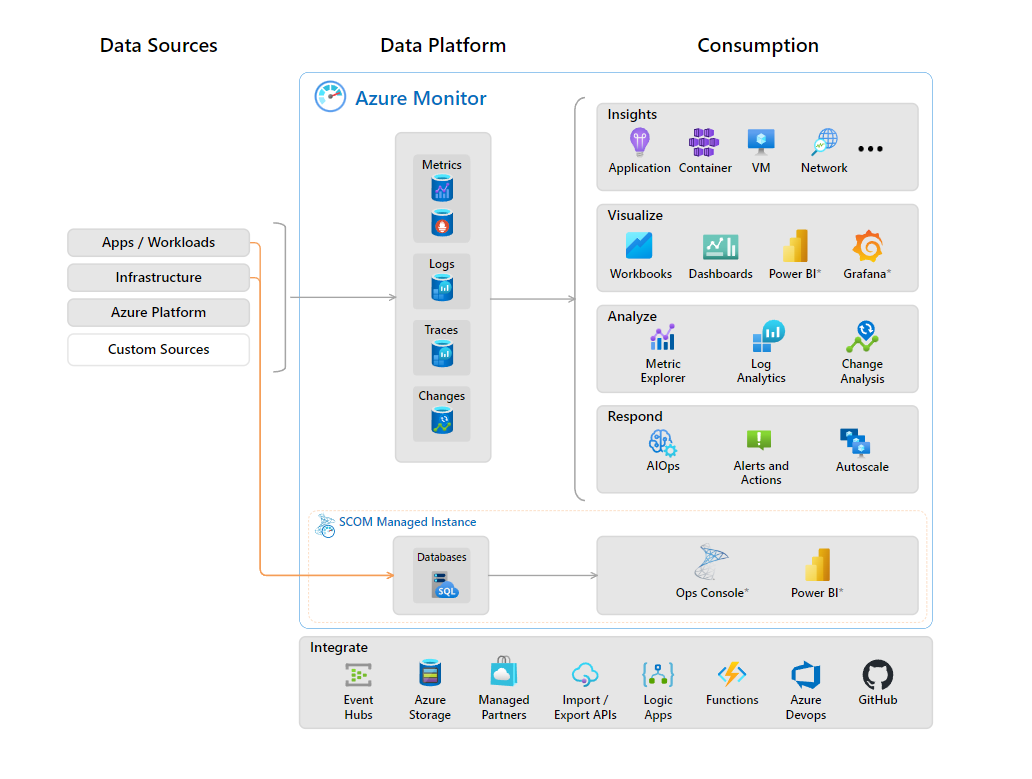Select the Power BI icon under Visualize
Image resolution: width=1032 pixels, height=779 pixels.
(x=795, y=246)
